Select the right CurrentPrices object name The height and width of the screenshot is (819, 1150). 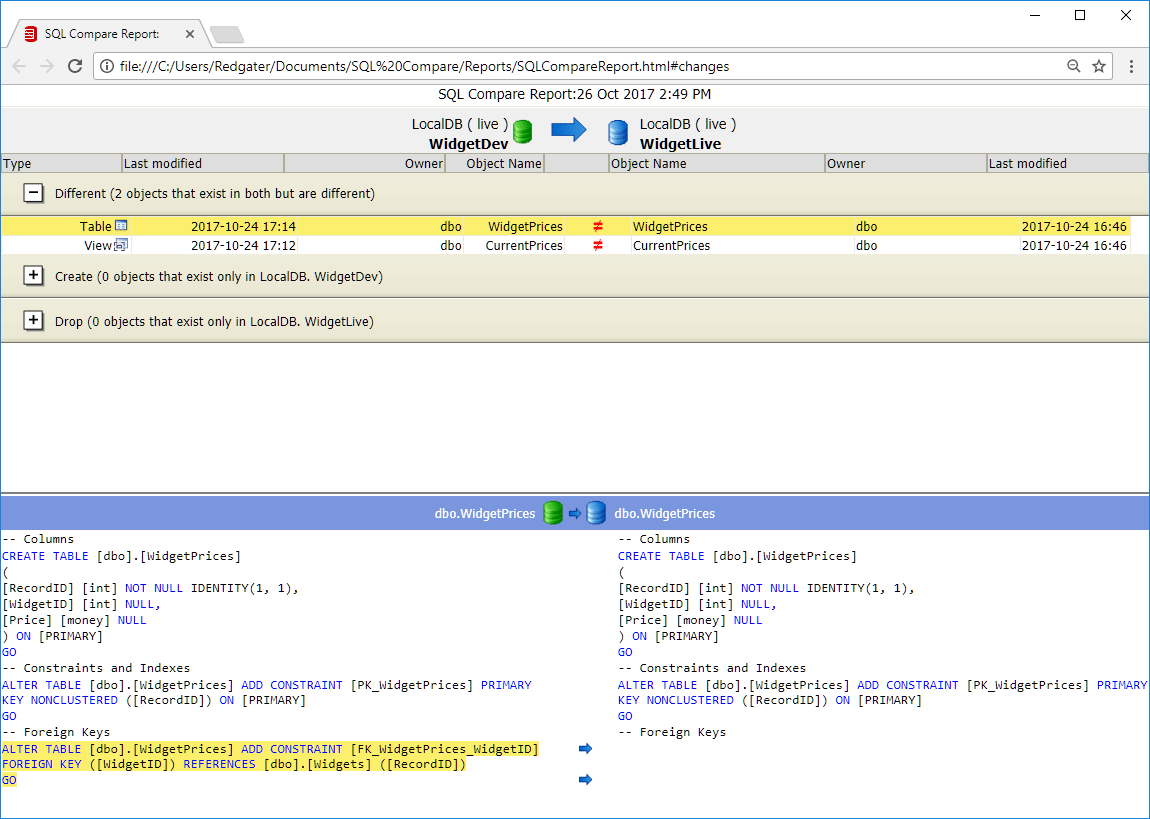(671, 246)
